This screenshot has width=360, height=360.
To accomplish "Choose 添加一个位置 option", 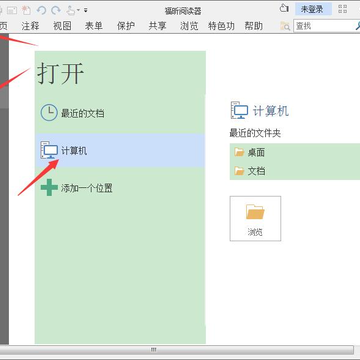I will [x=120, y=188].
